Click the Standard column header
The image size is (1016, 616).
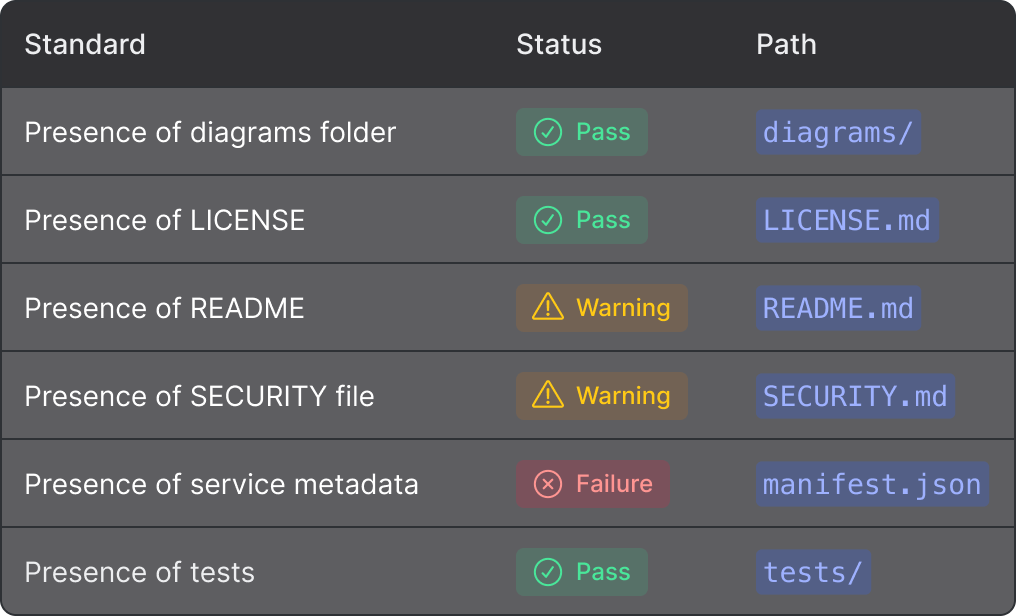(85, 44)
